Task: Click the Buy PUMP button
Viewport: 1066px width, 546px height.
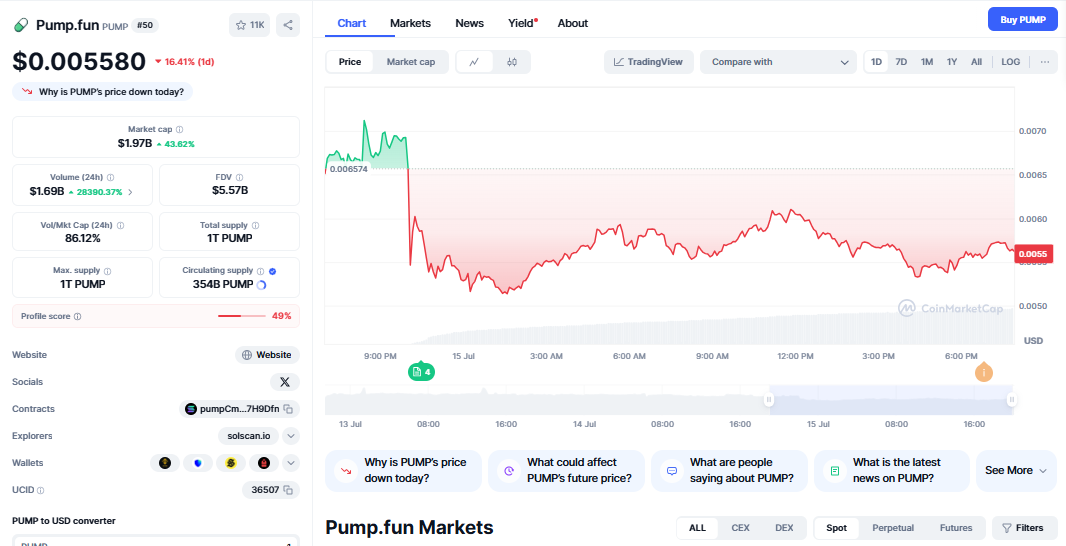Action: [1022, 20]
